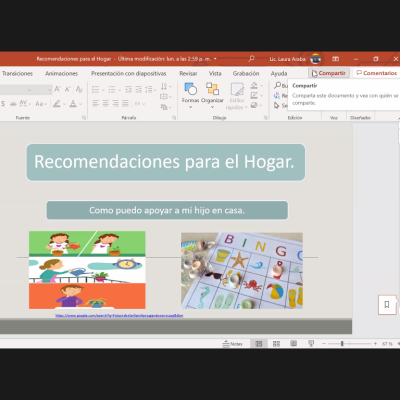The width and height of the screenshot is (400, 400).
Task: Open the Grabación tab
Action: coord(246,73)
